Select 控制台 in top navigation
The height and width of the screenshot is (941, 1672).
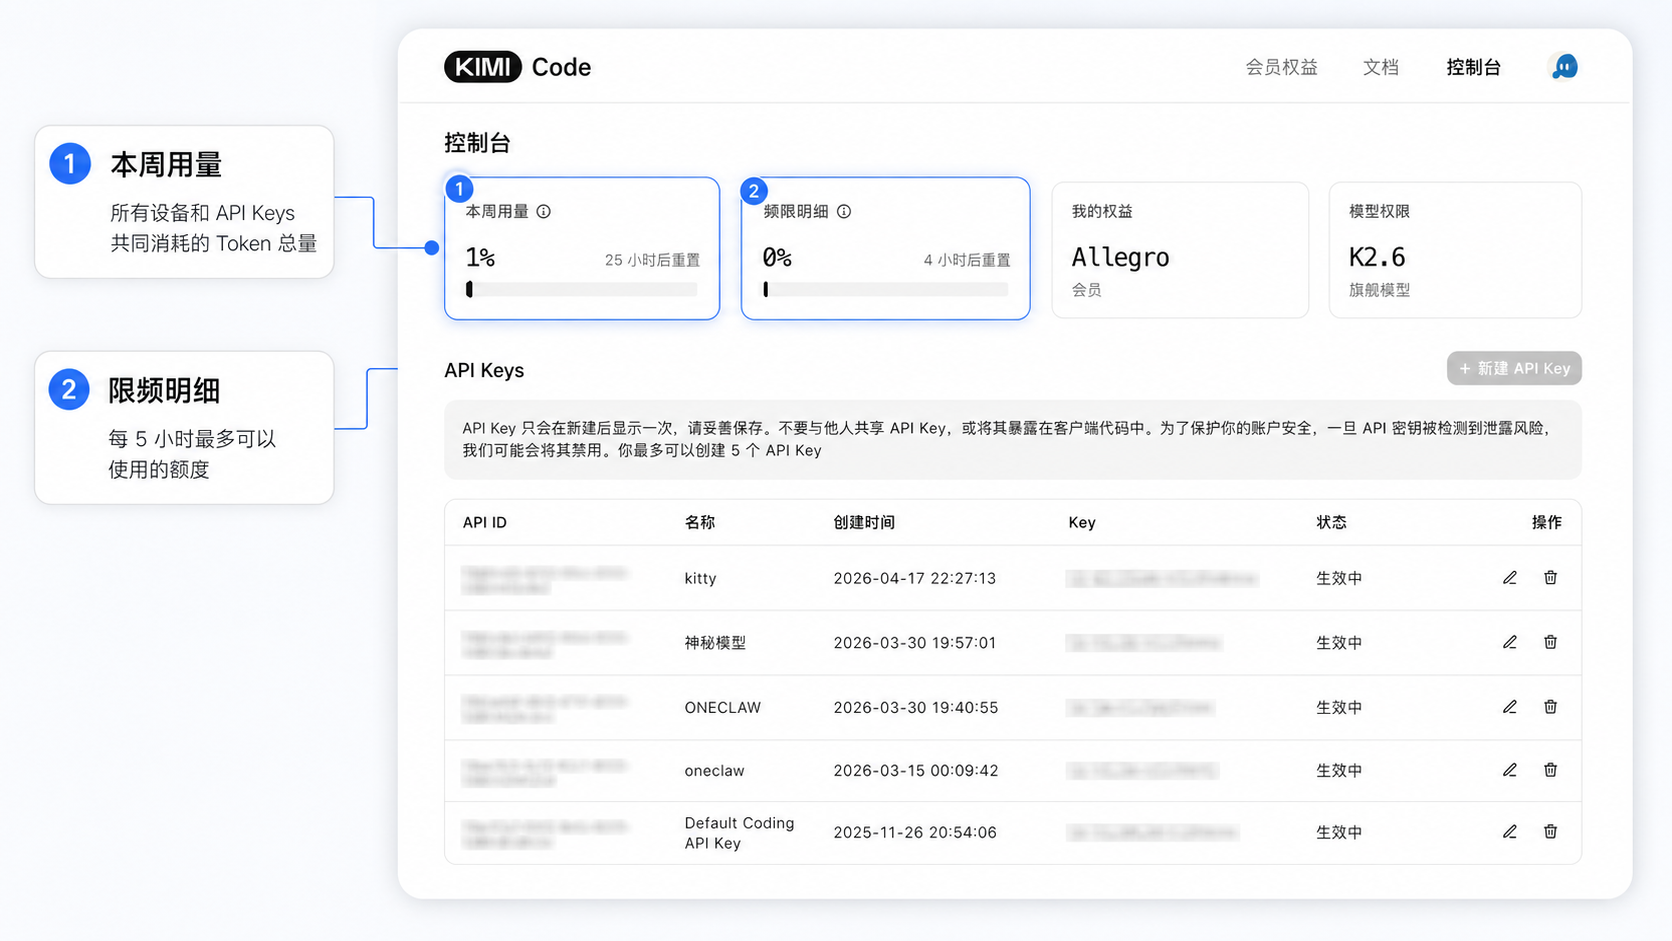1473,67
